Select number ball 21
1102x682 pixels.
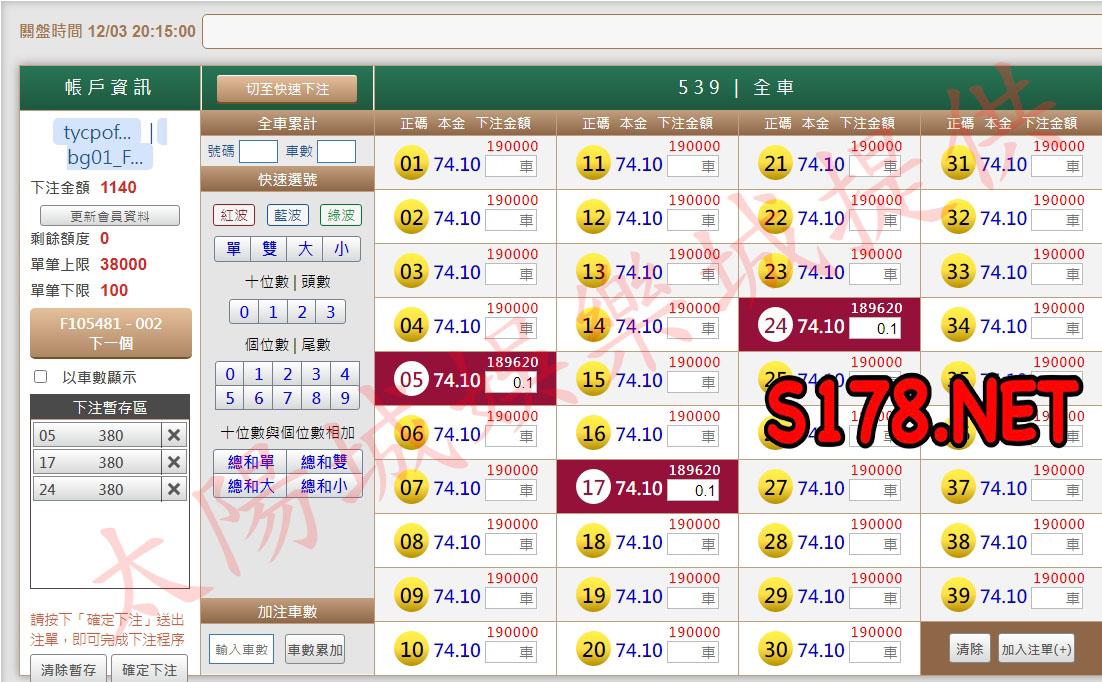775,164
